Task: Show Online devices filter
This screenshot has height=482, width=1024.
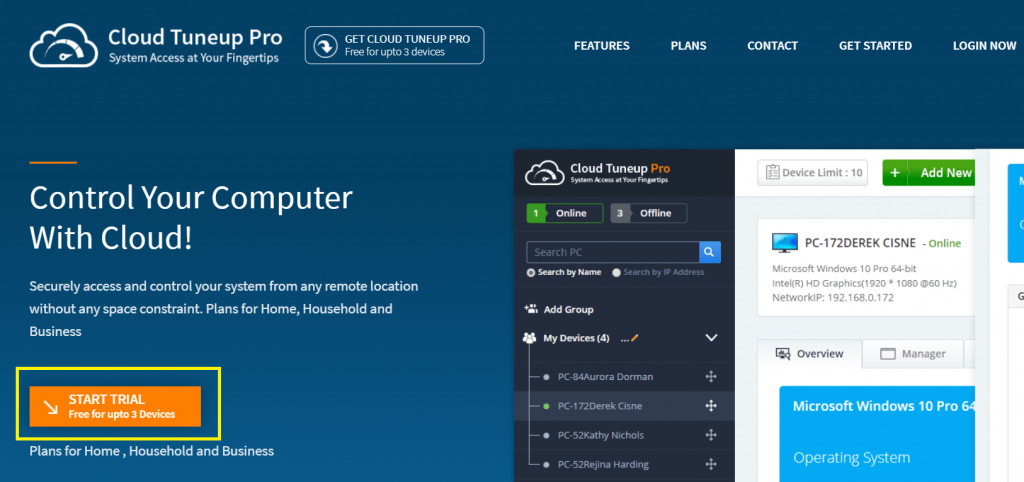Action: click(565, 213)
